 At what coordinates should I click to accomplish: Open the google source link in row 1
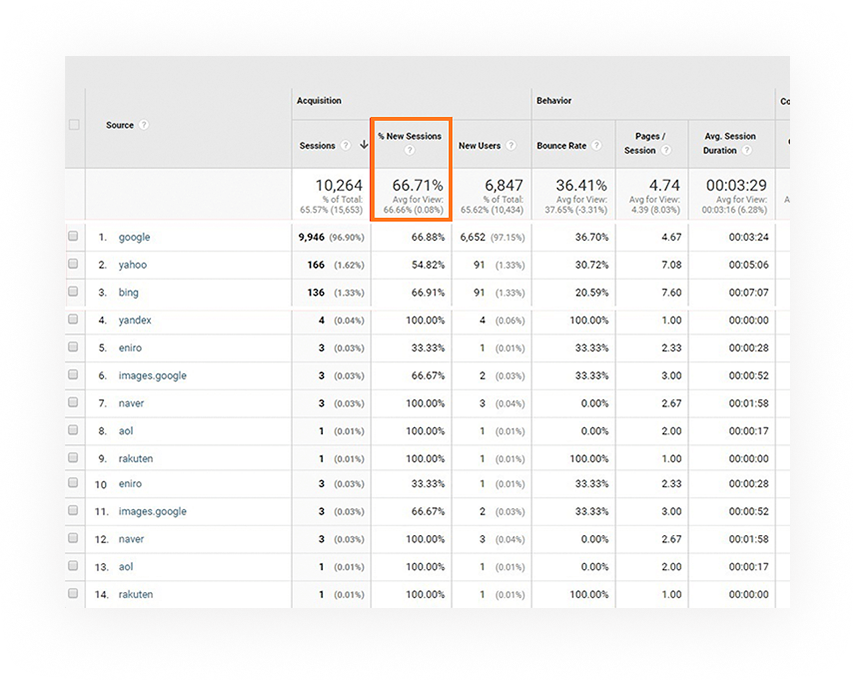(134, 237)
